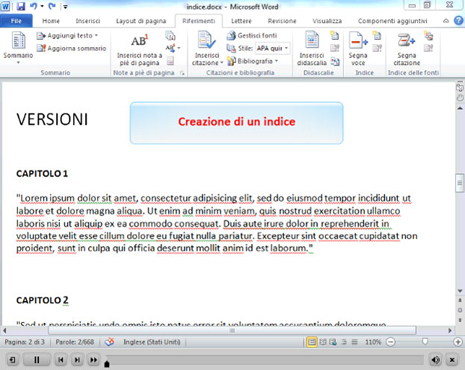Mute the player with speaker icon
Viewport: 465px width, 370px height.
point(435,360)
